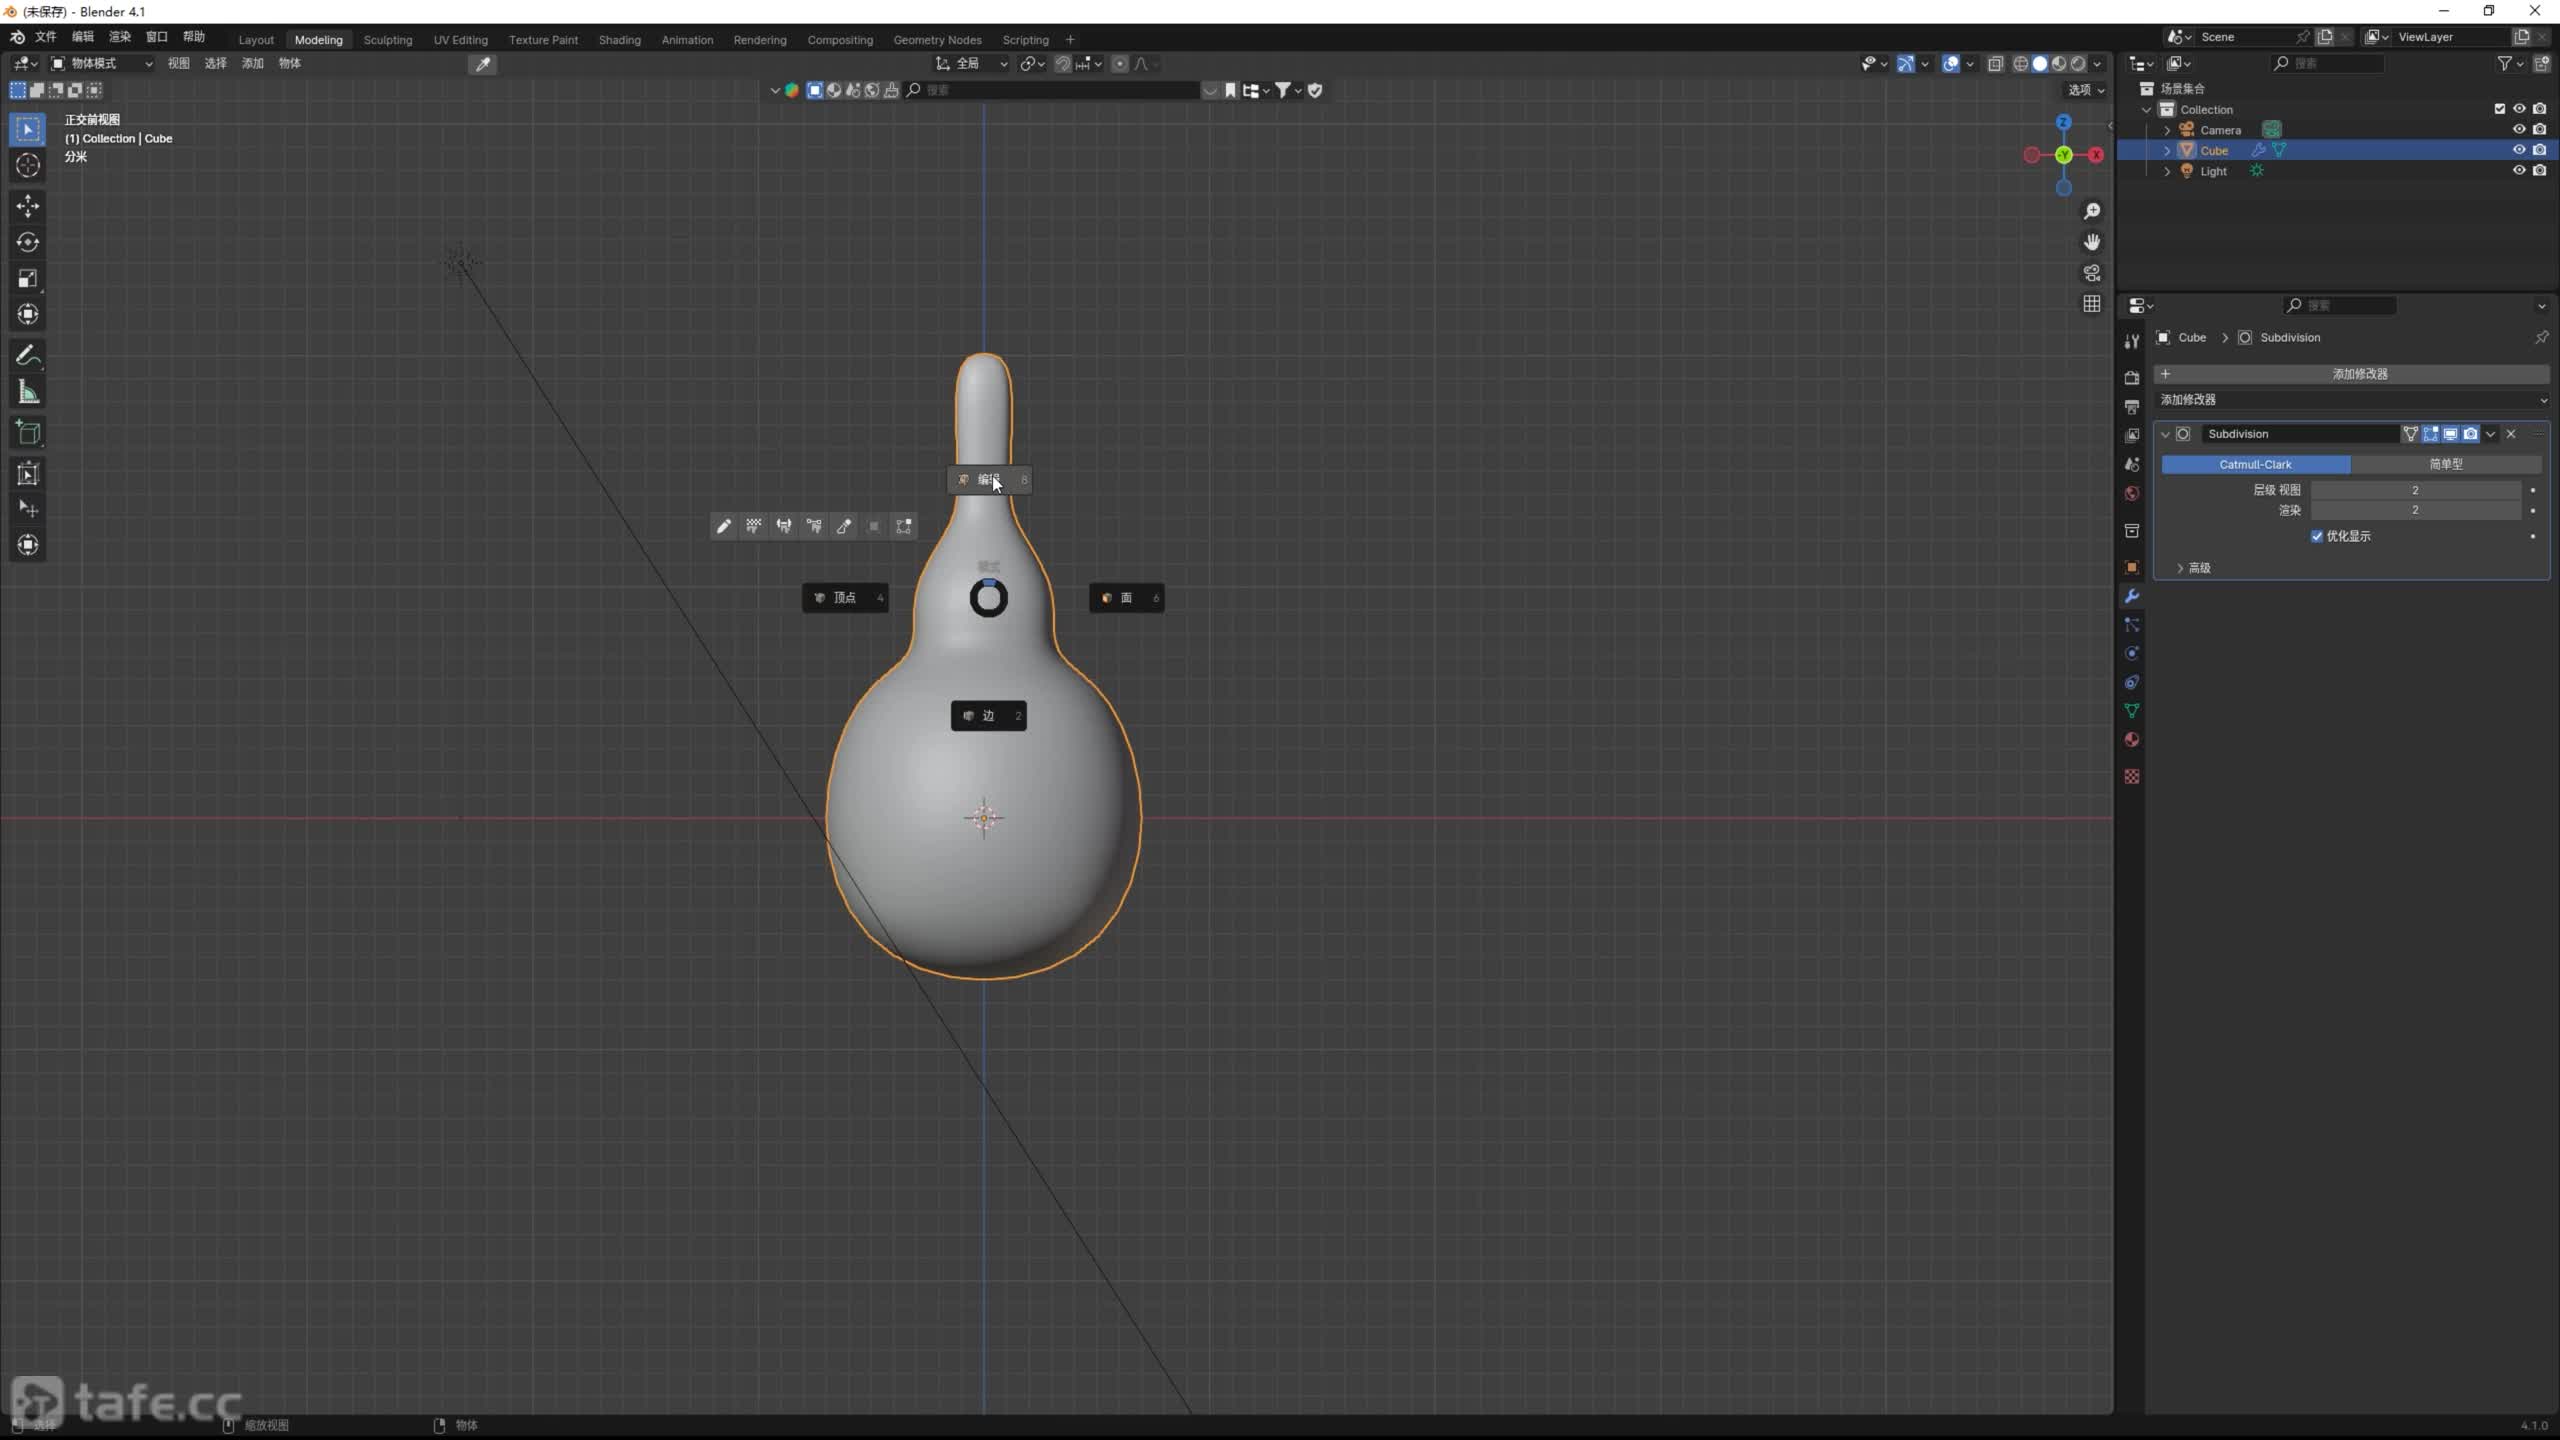
Task: Choose the Measure ruler tool
Action: 28,393
